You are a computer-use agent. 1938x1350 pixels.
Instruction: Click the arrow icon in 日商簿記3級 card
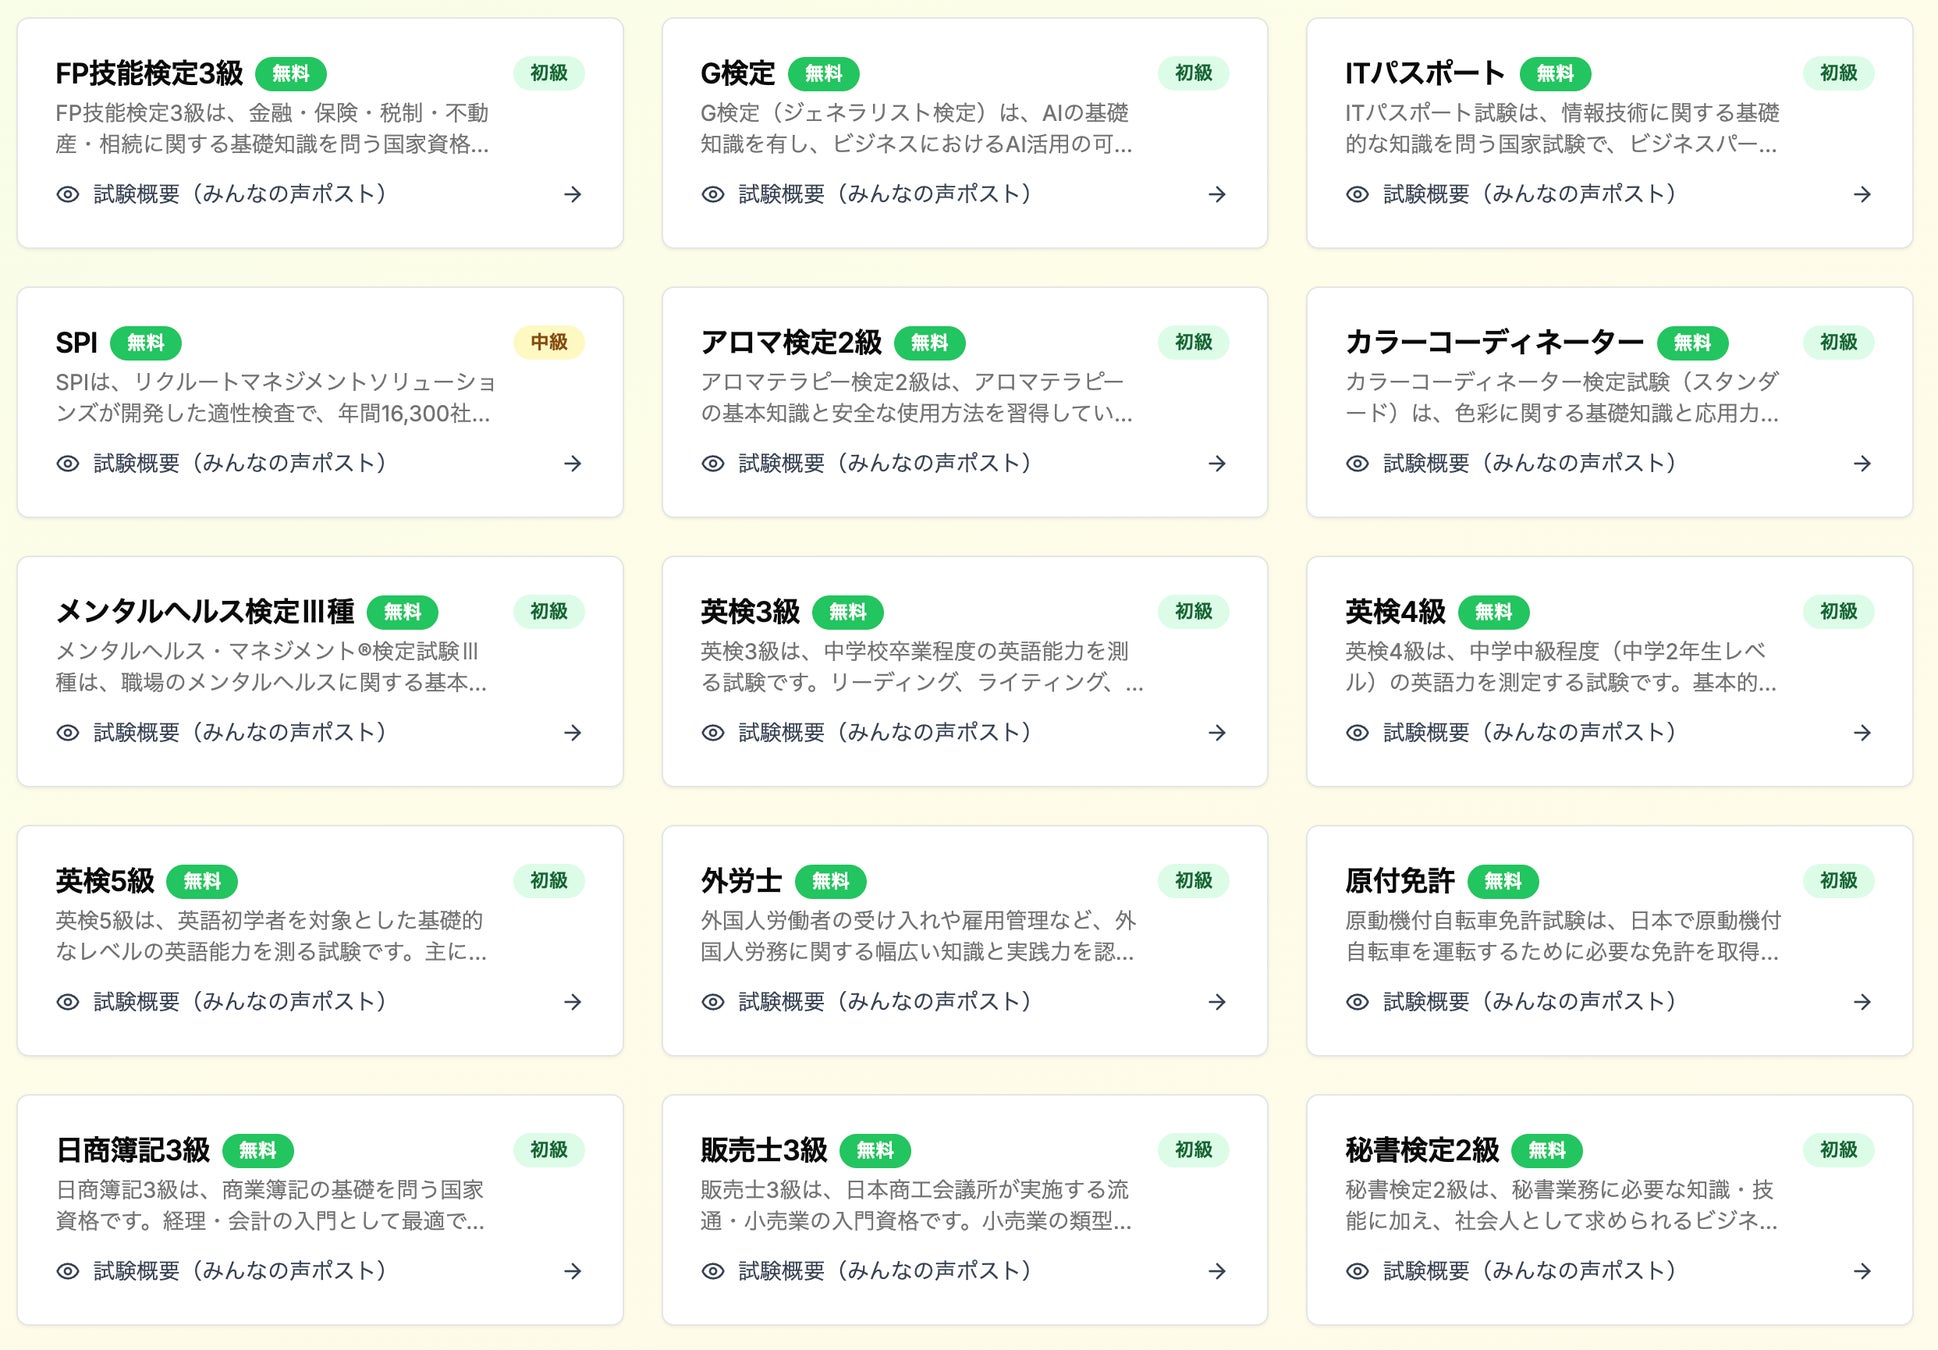(573, 1271)
